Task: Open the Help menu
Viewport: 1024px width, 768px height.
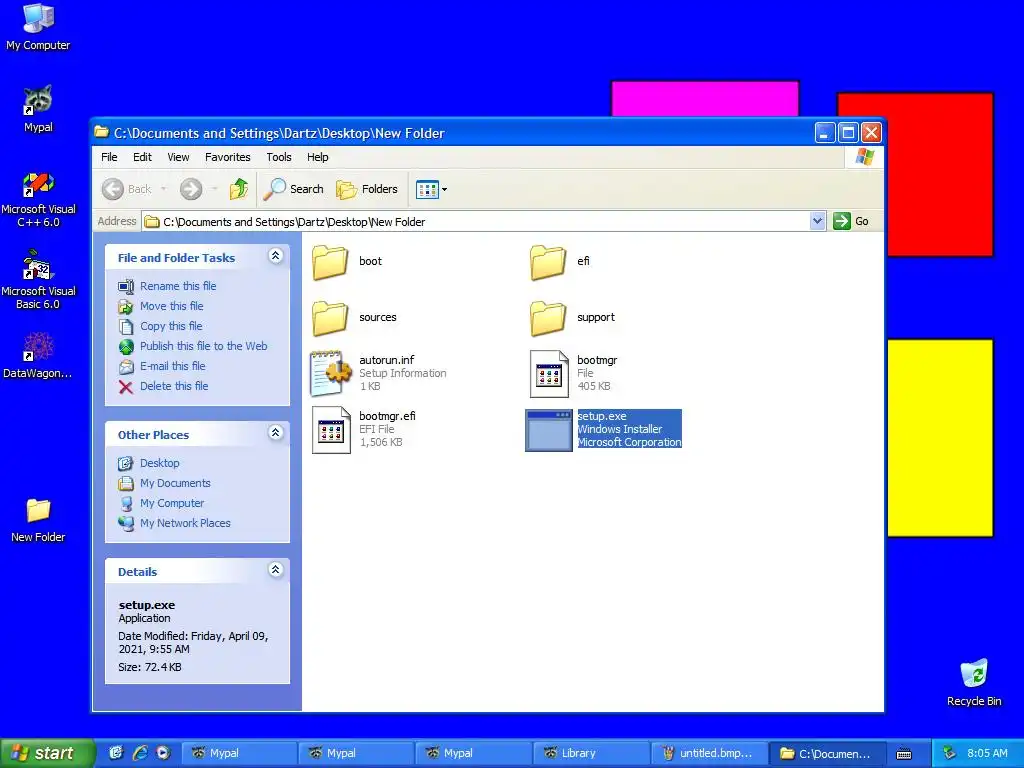Action: 317,157
